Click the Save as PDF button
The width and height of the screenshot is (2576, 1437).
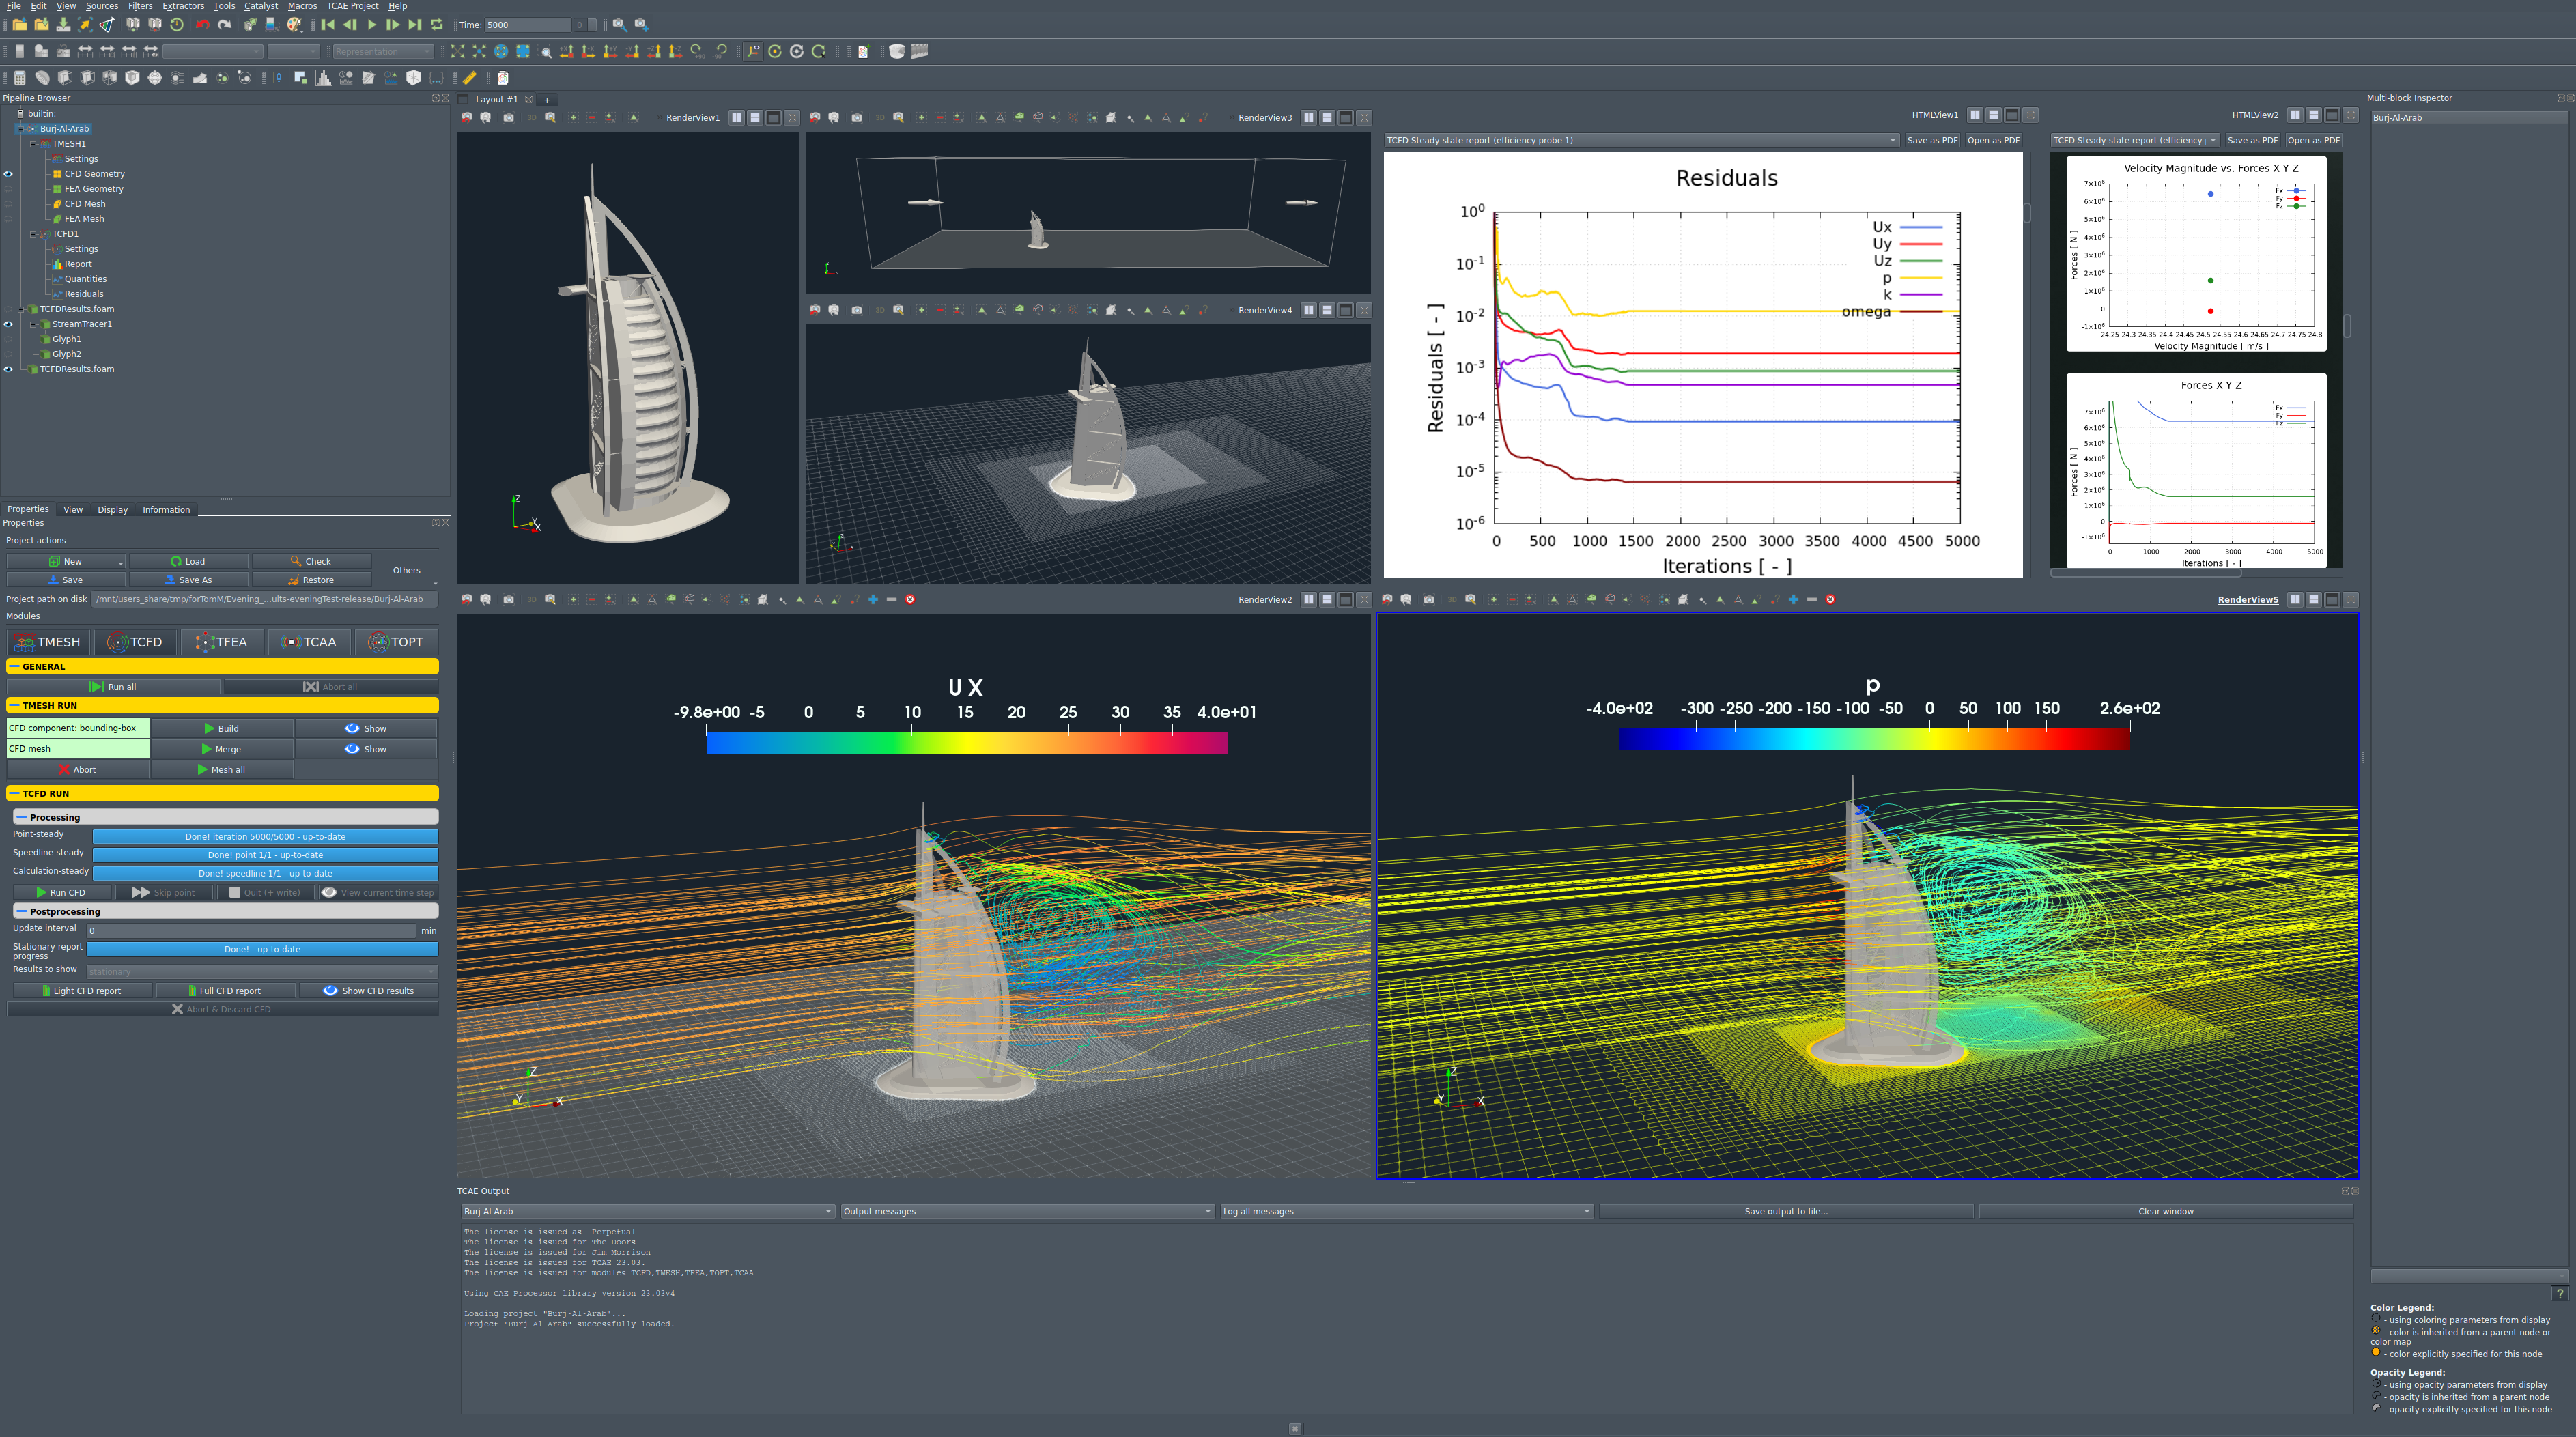(1932, 140)
